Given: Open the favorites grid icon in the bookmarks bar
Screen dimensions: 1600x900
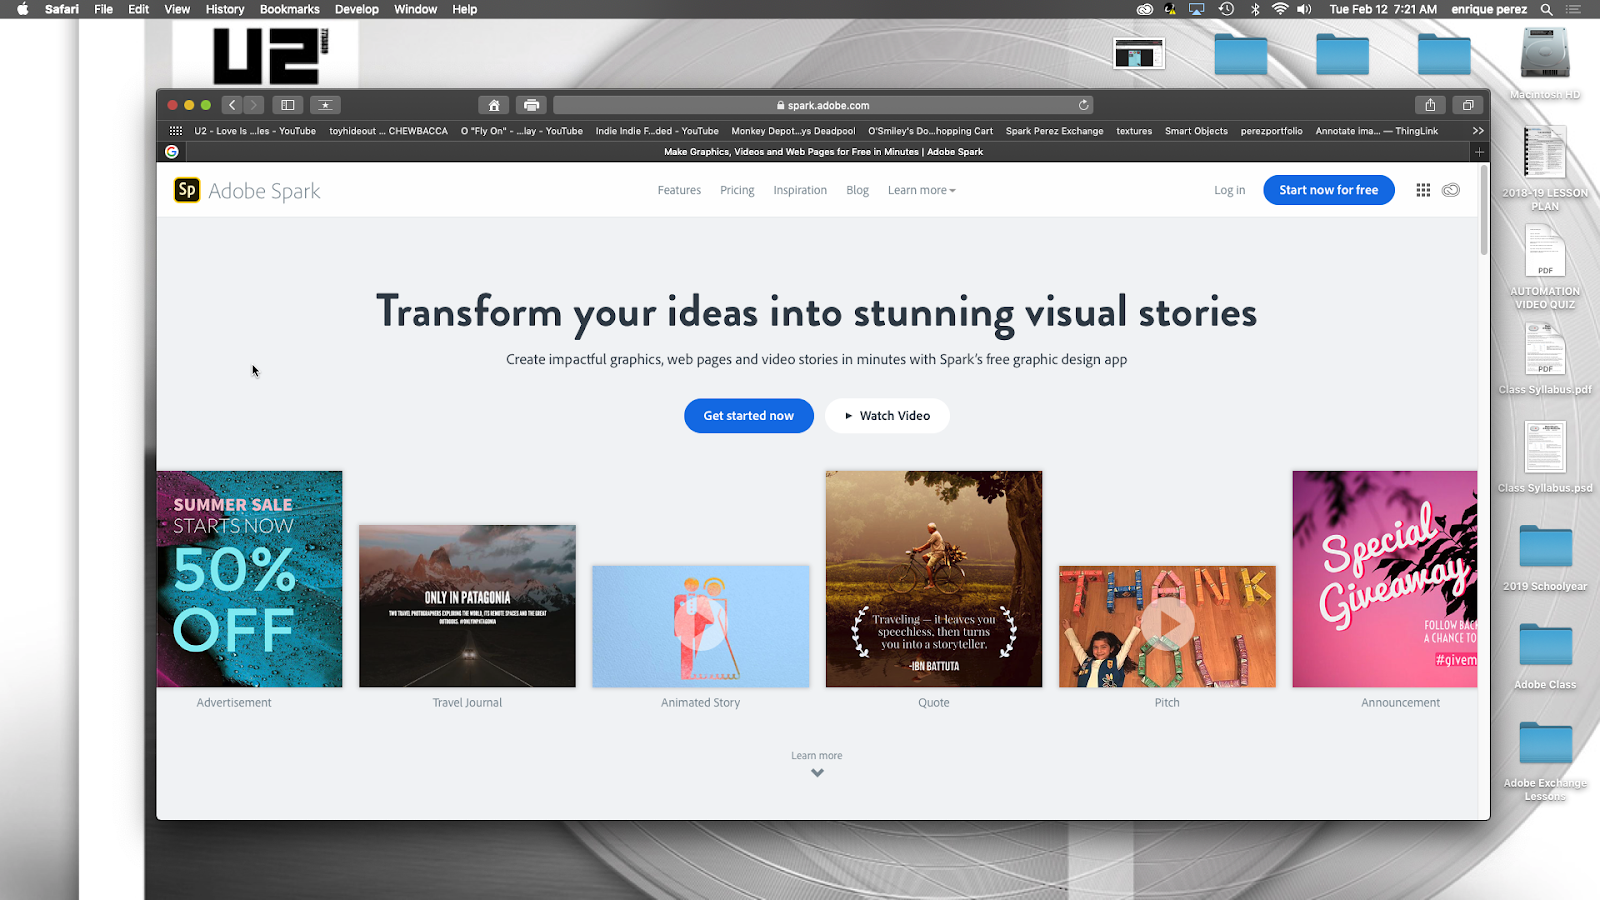Looking at the screenshot, I should pos(176,131).
